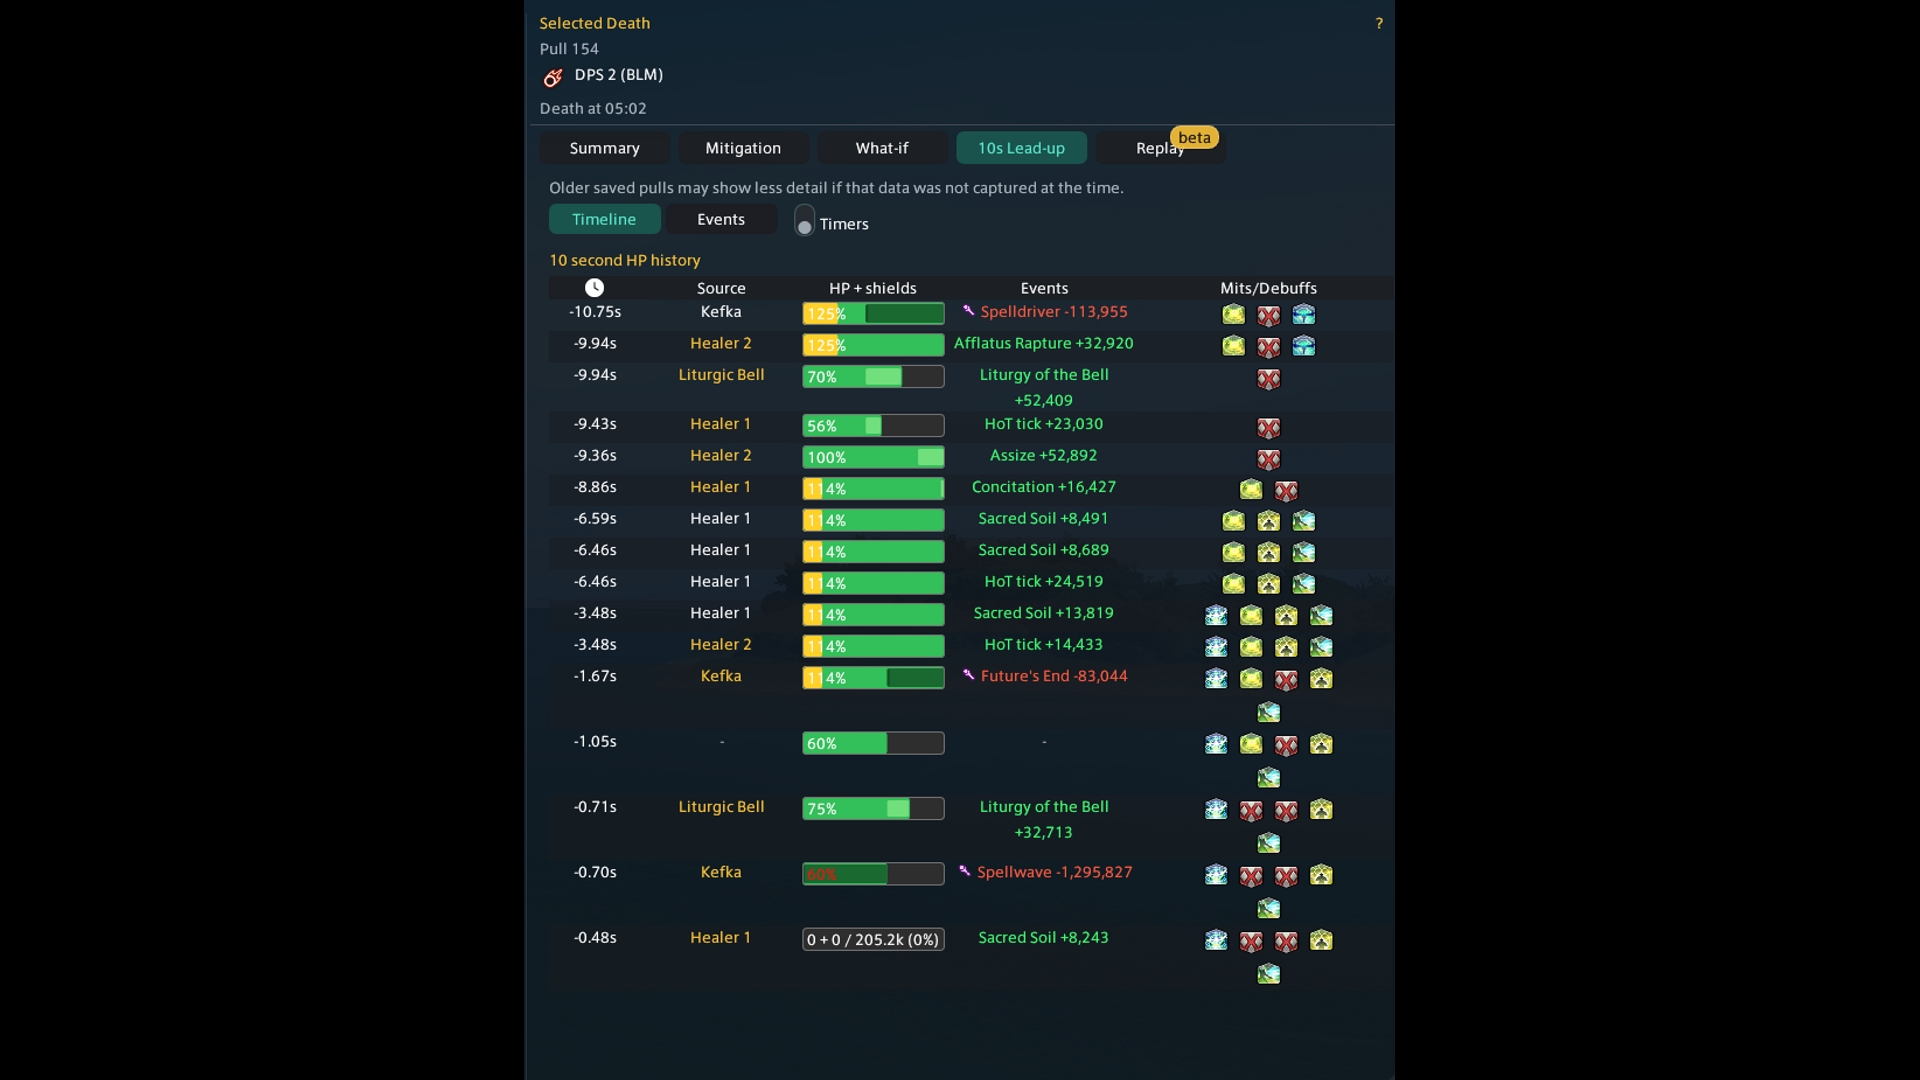1920x1080 pixels.
Task: Click the Spelldriver -113,955 event
Action: [x=1054, y=312]
